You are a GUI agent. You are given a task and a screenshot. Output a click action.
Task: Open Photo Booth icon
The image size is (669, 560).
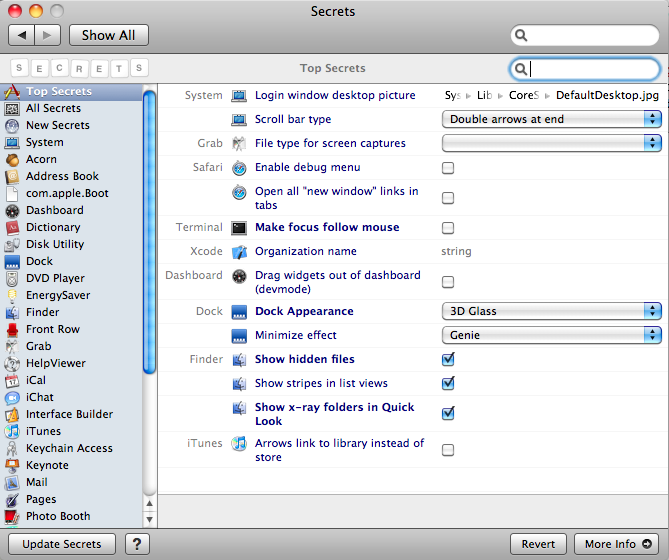pyautogui.click(x=12, y=516)
